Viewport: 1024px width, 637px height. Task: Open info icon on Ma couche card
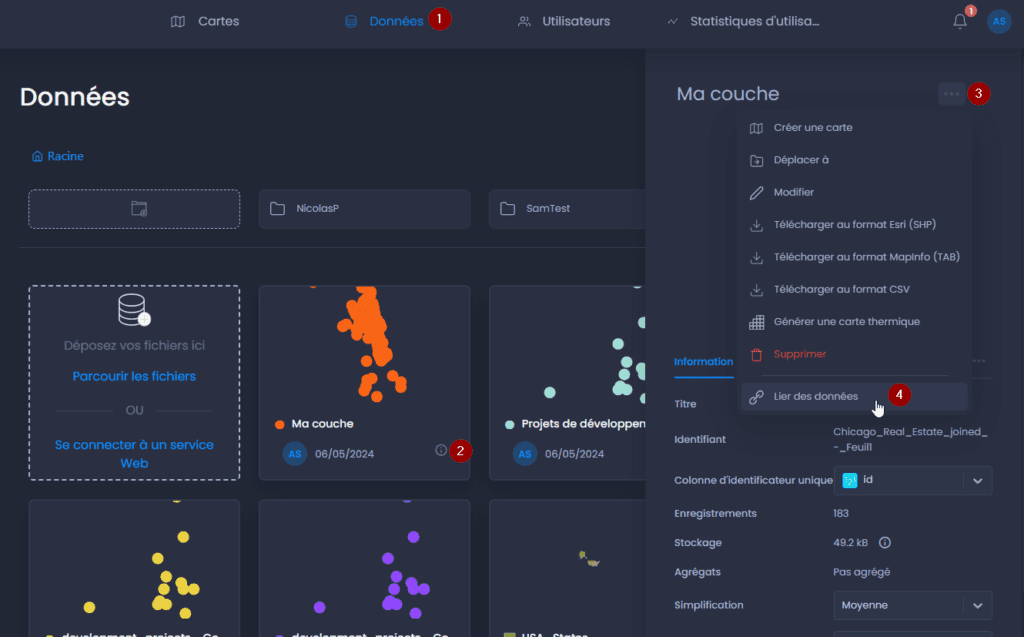click(x=441, y=450)
